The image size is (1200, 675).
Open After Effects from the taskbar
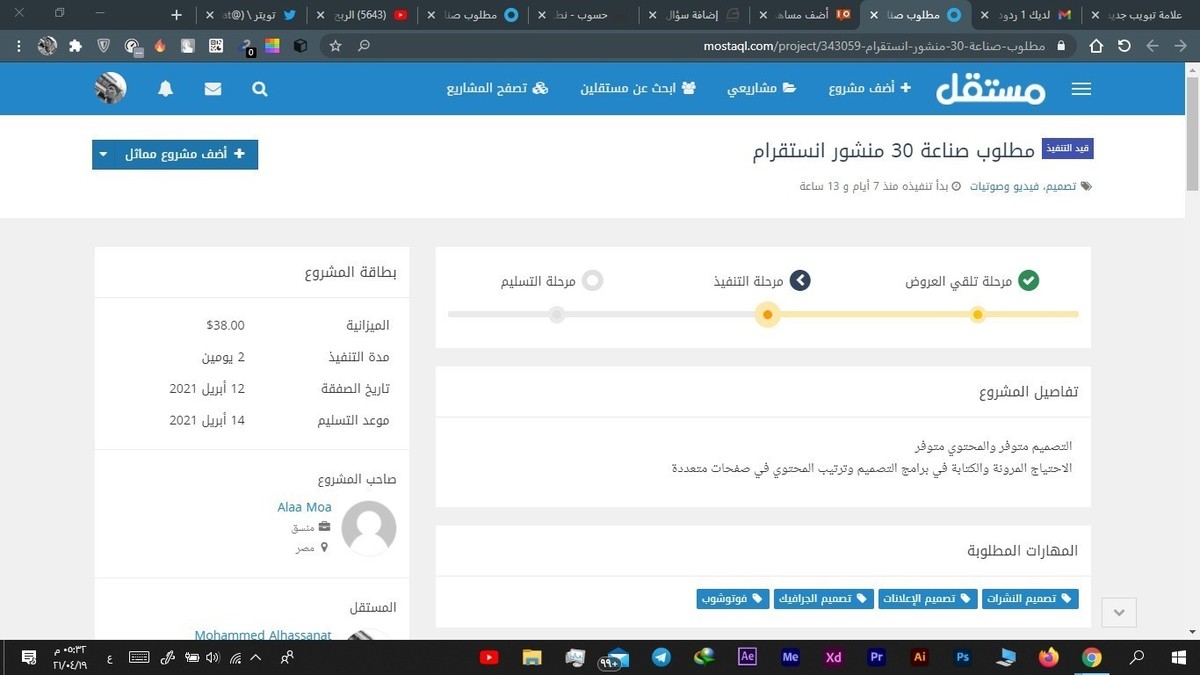[747, 657]
